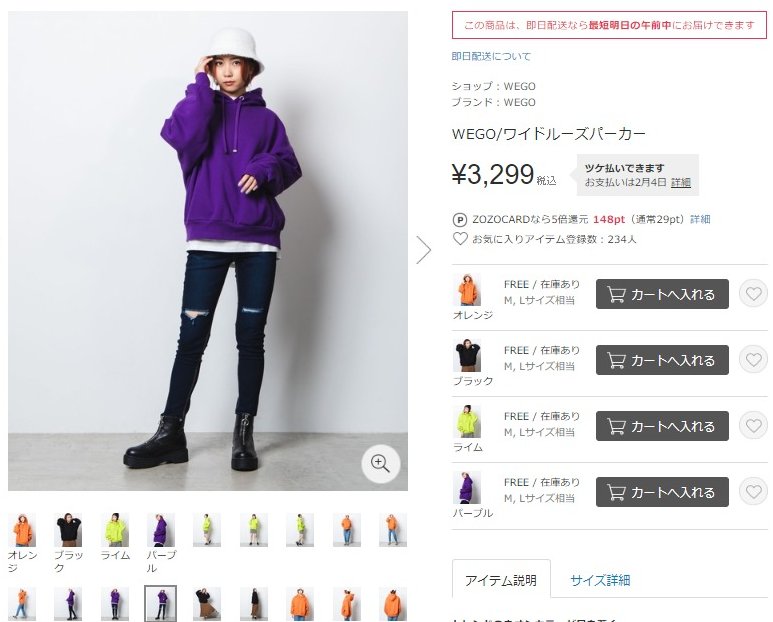Open 詳細 link in ツケ払い notice
Viewport: 773px width, 622px height.
[680, 182]
